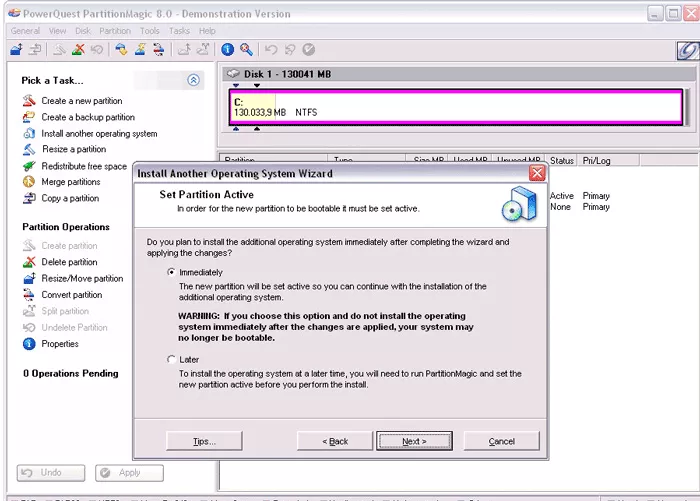The width and height of the screenshot is (700, 501).
Task: Click the Format partition toolbar icon
Action: click(x=140, y=49)
